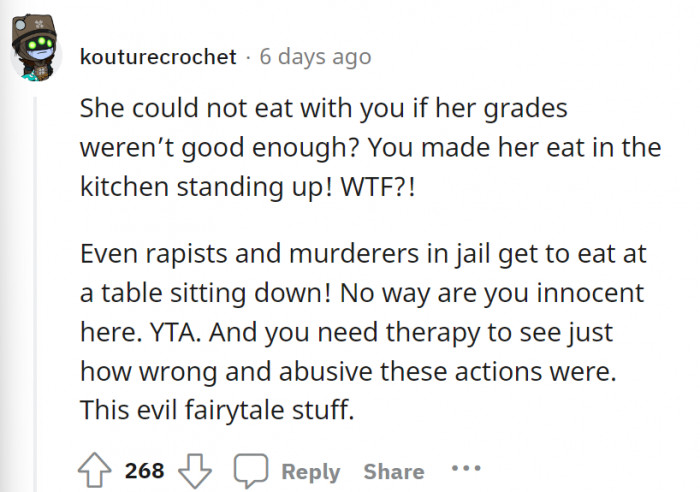
Task: Upvote the kouturecrochet comment
Action: tap(95, 470)
